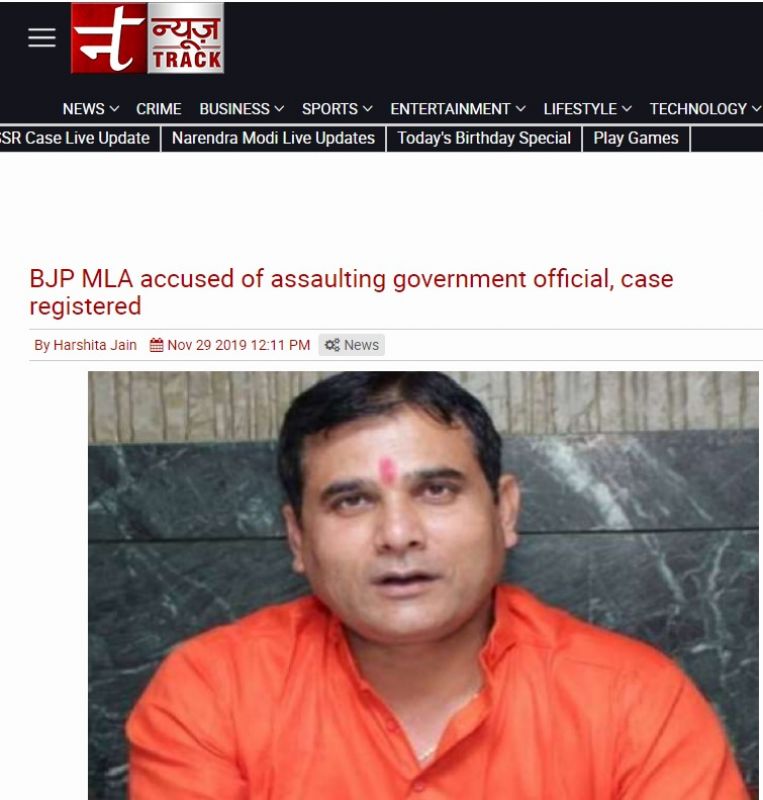Expand the SPORTS dropdown chevron
This screenshot has height=800, width=763.
click(x=367, y=109)
